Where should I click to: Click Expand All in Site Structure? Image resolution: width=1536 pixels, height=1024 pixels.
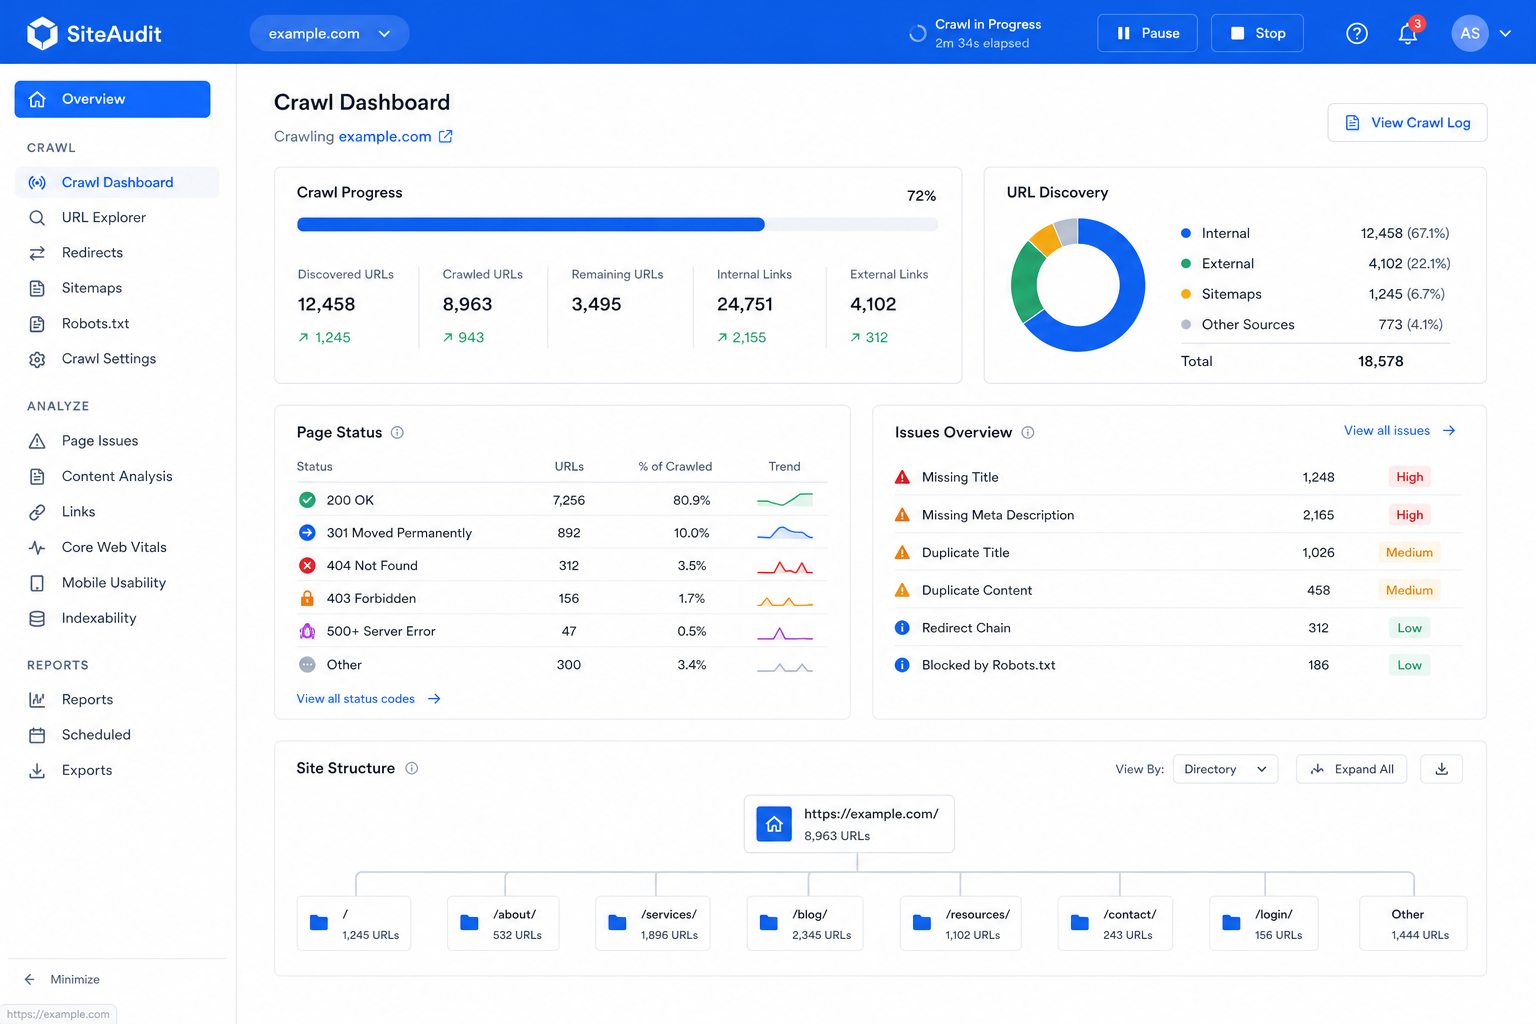[1352, 769]
